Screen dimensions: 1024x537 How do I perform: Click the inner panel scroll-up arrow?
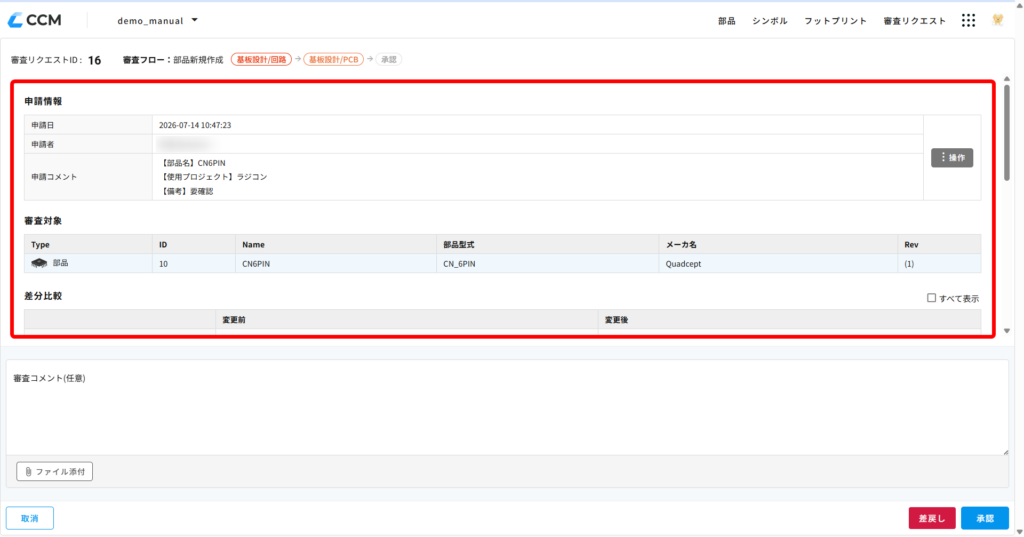[x=1006, y=78]
